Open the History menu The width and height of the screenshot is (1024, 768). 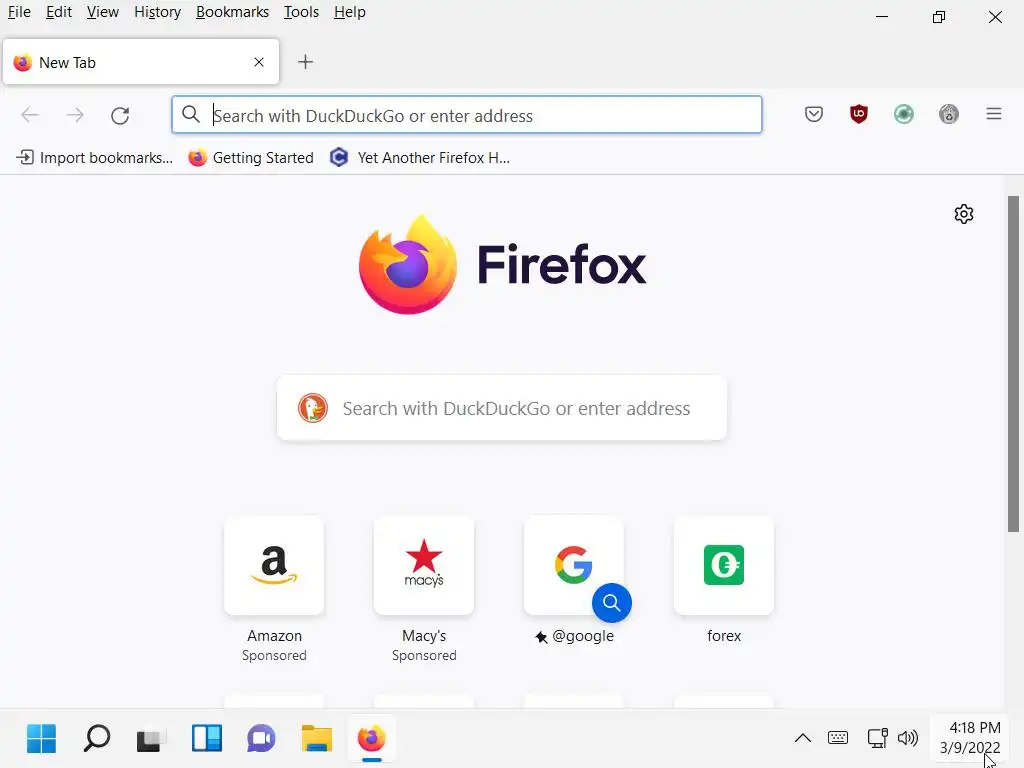(x=157, y=12)
